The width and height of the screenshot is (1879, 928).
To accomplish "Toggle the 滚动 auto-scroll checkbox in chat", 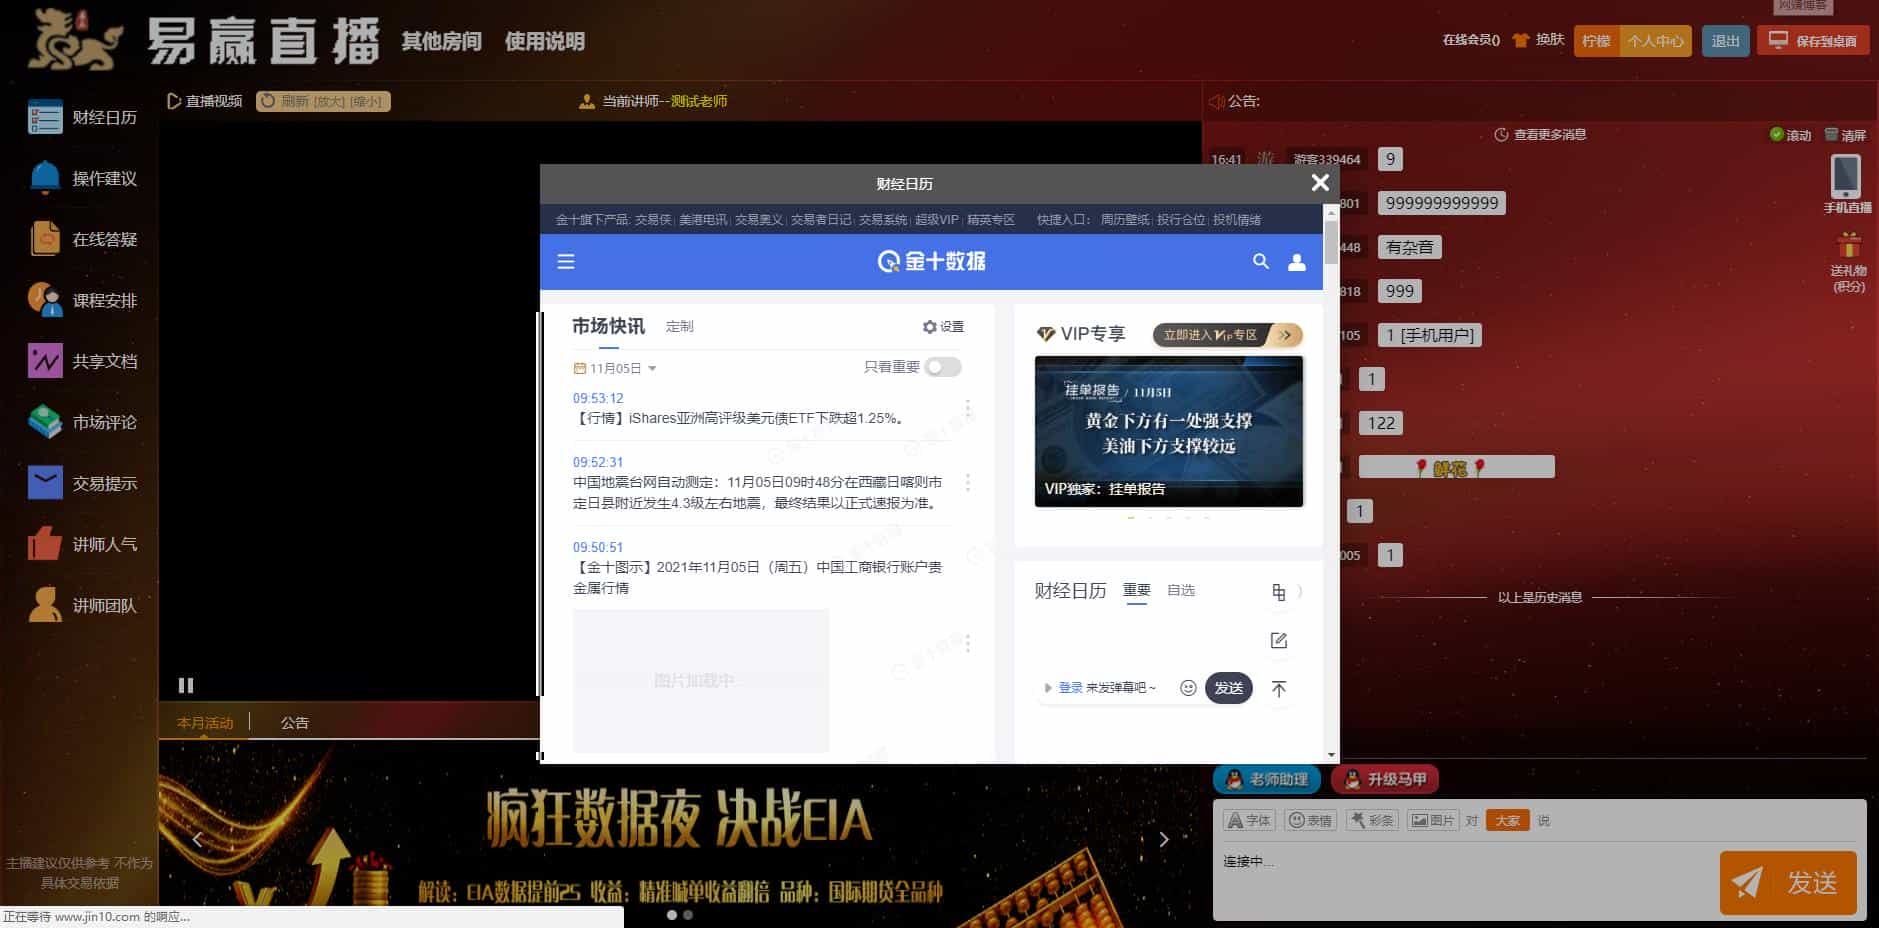I will pos(1776,134).
